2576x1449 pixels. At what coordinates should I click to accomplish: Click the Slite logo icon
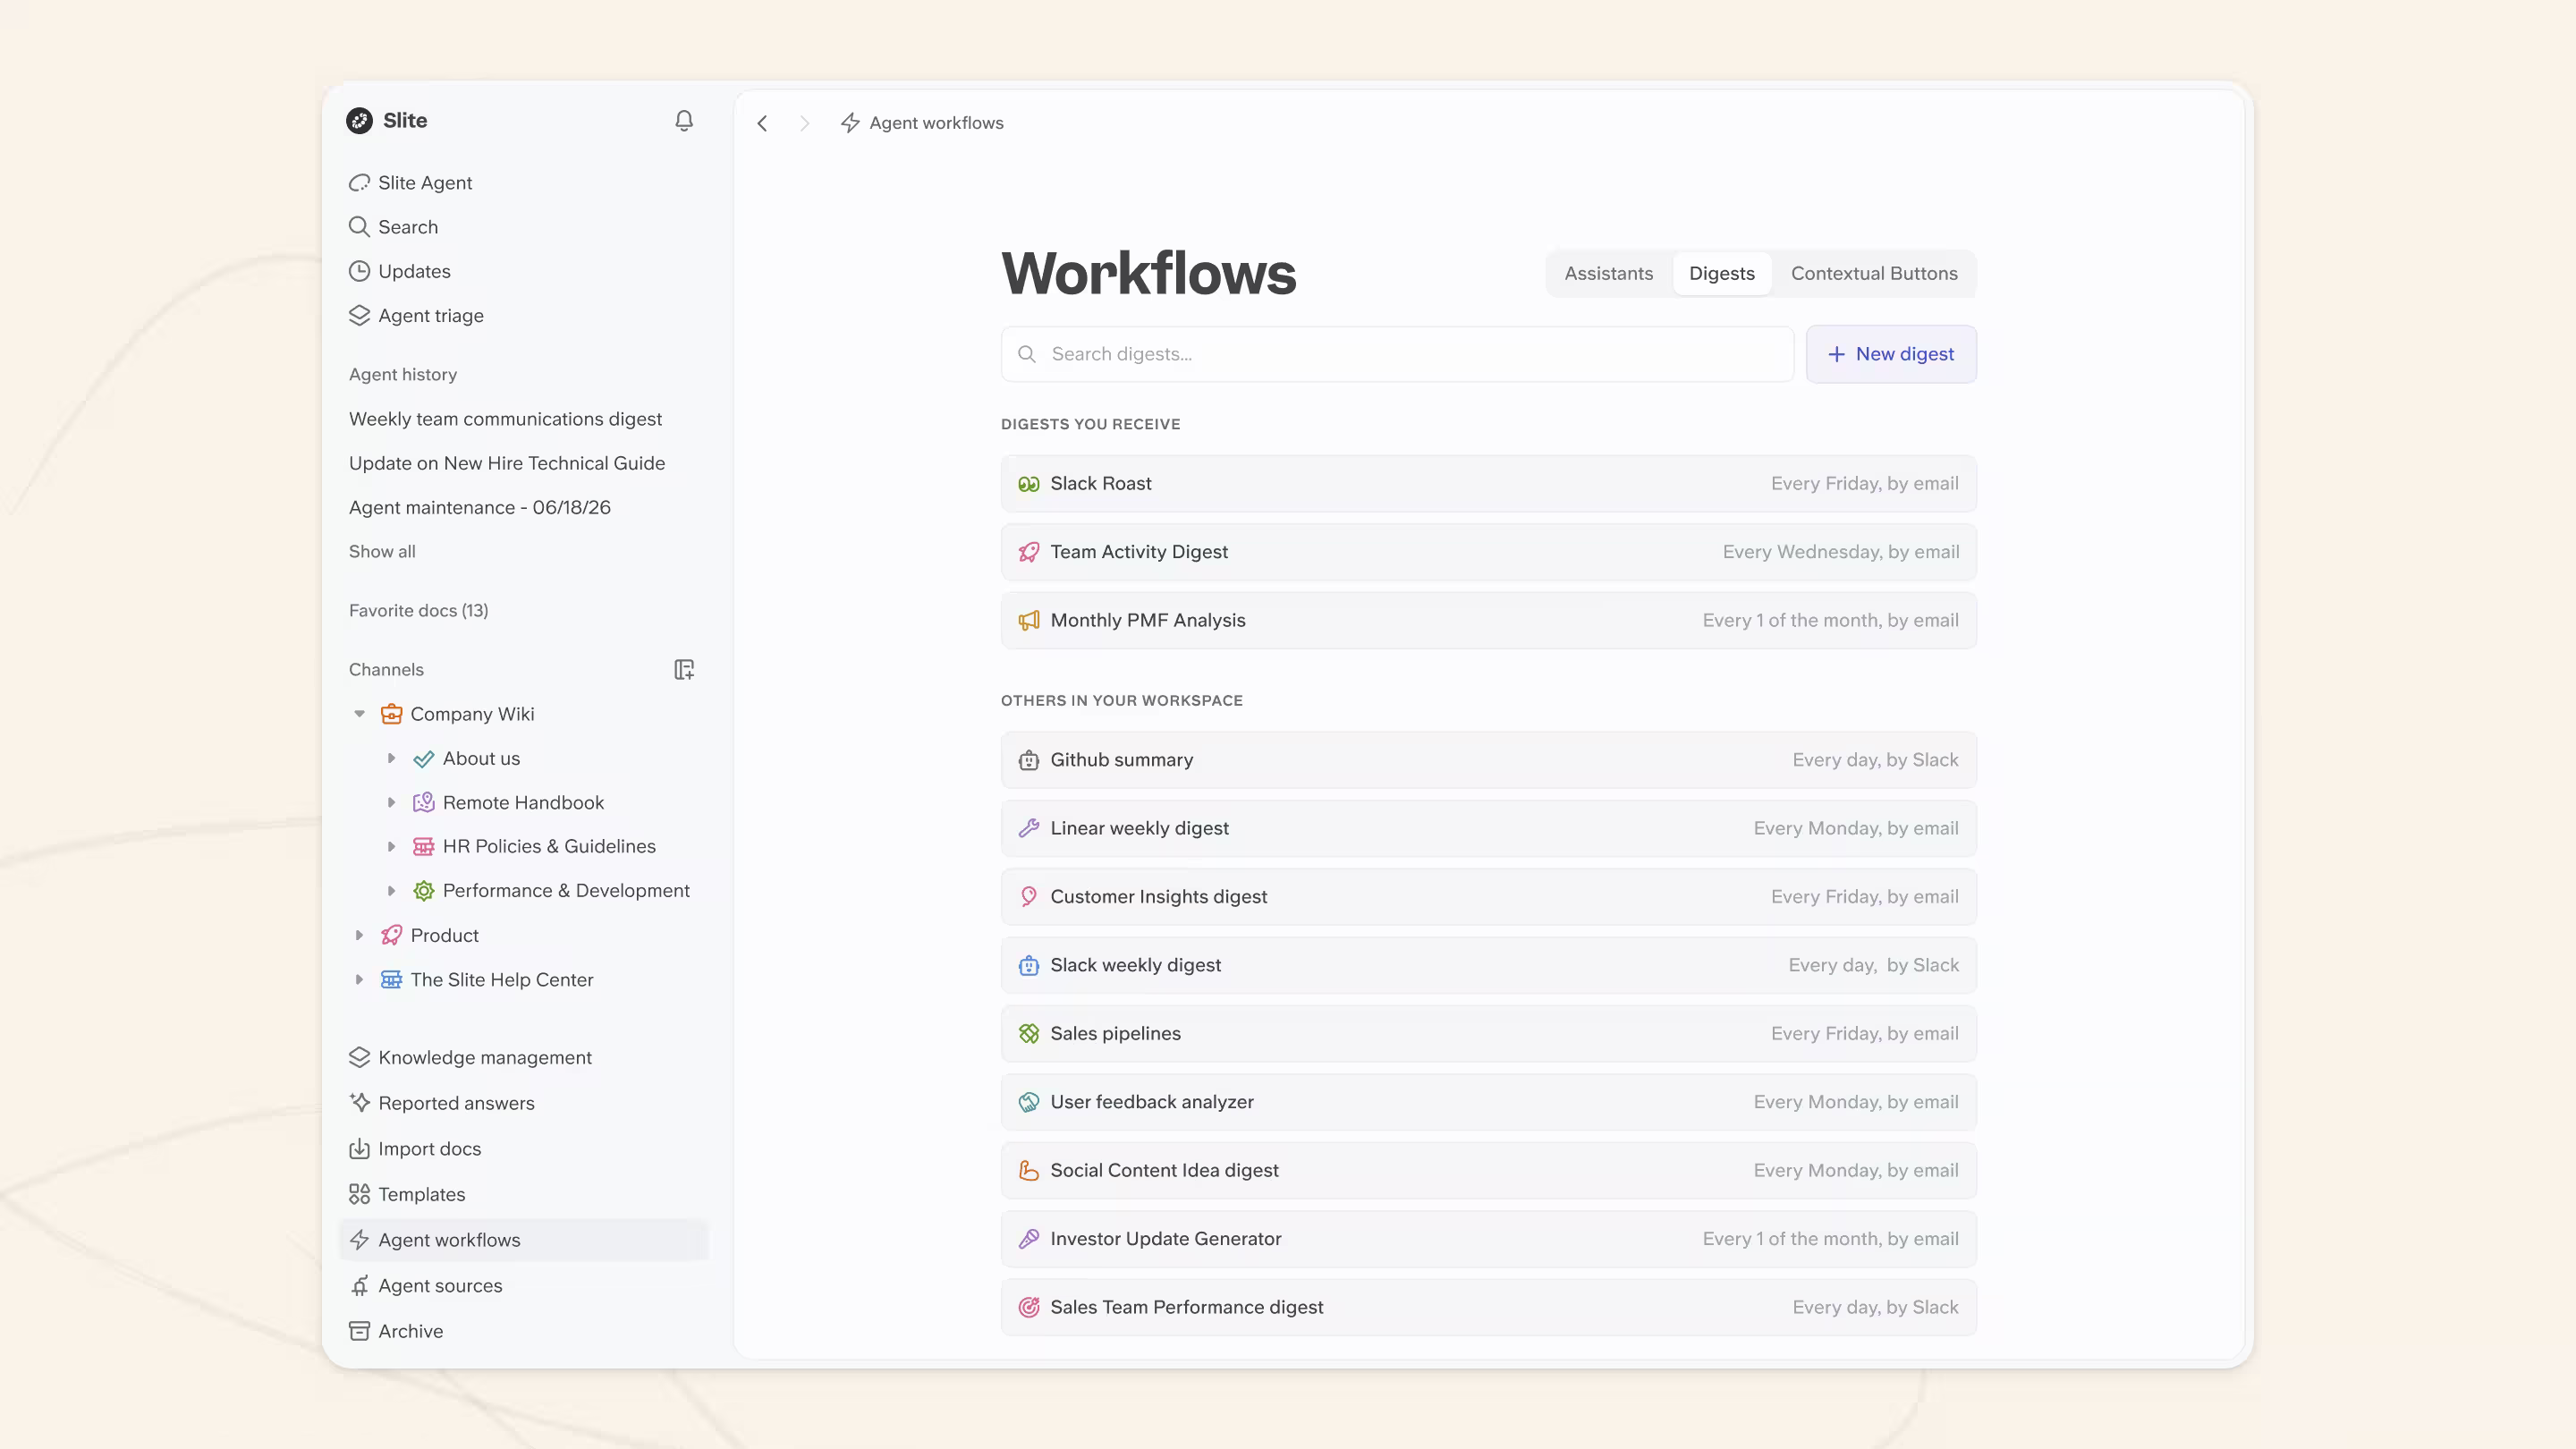pos(359,121)
